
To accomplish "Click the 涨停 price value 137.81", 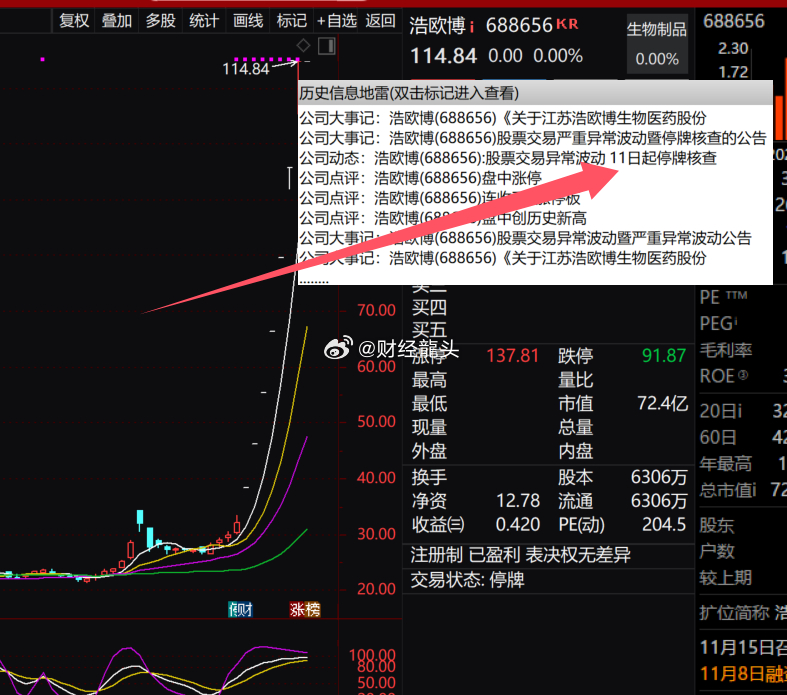I will [x=512, y=356].
